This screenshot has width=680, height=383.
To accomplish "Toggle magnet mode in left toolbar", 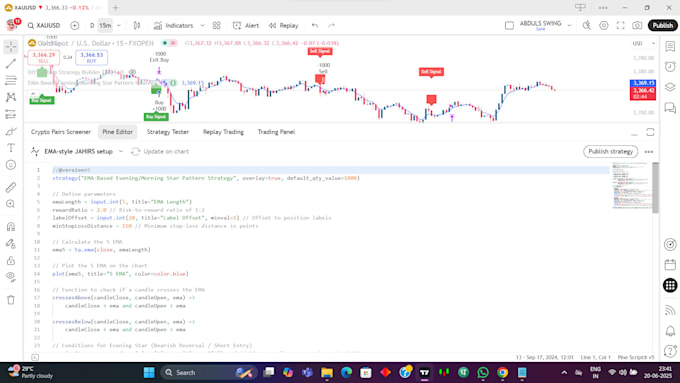I will [x=11, y=227].
